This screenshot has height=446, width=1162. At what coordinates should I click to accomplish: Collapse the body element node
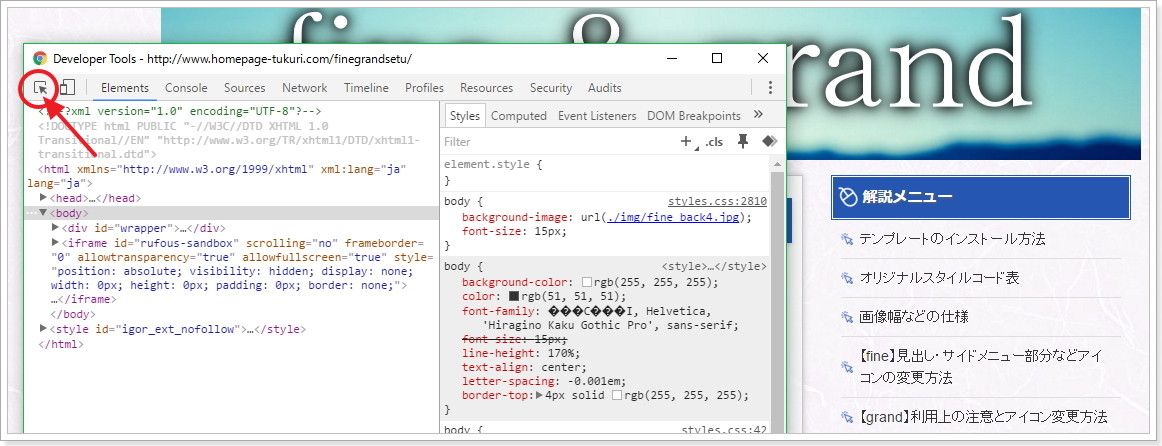pos(44,213)
